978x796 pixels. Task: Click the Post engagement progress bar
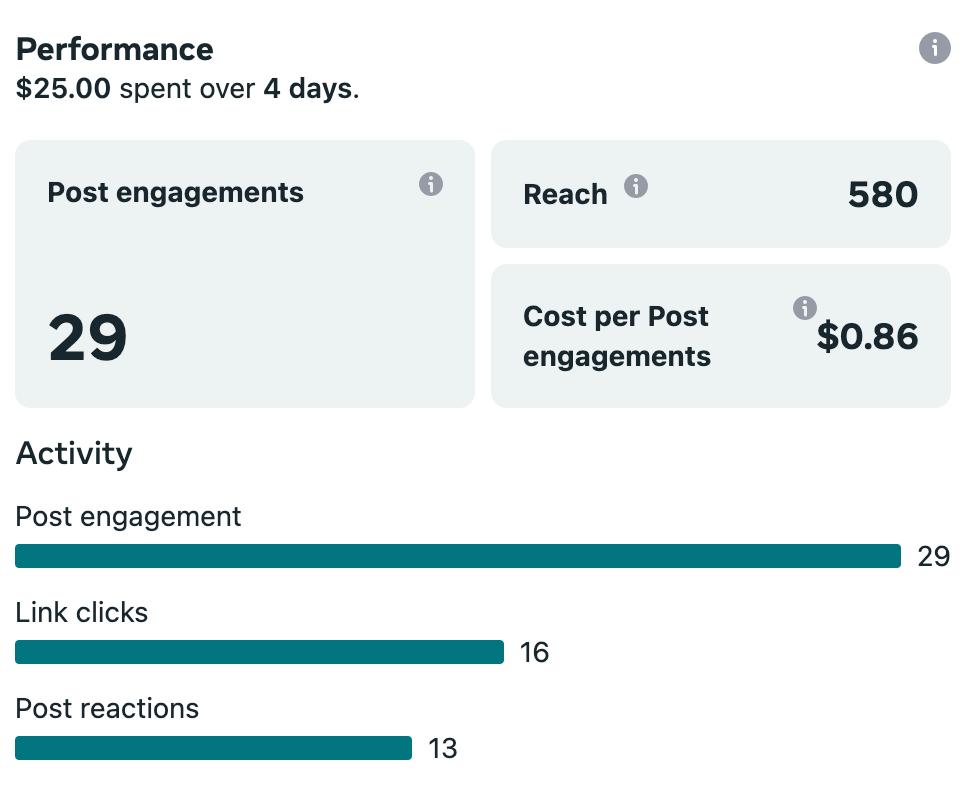point(457,556)
